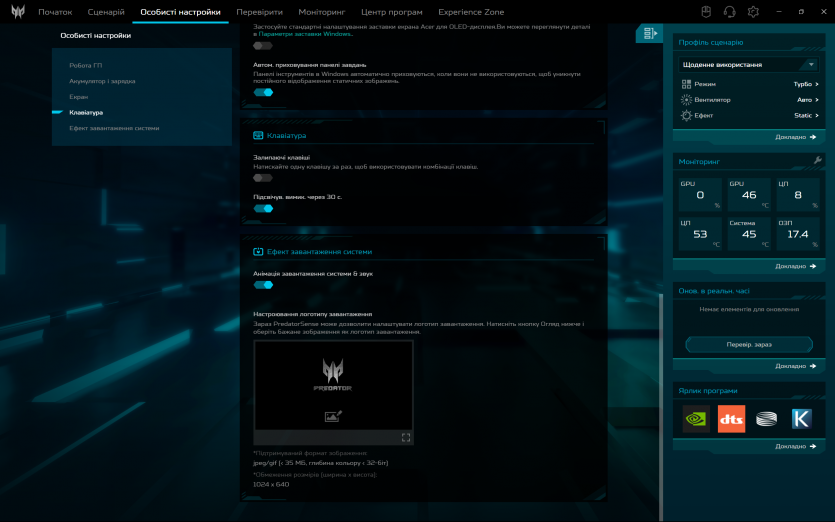The height and width of the screenshot is (522, 835).
Task: Expand the boot logo preview fullscreen
Action: (x=406, y=437)
